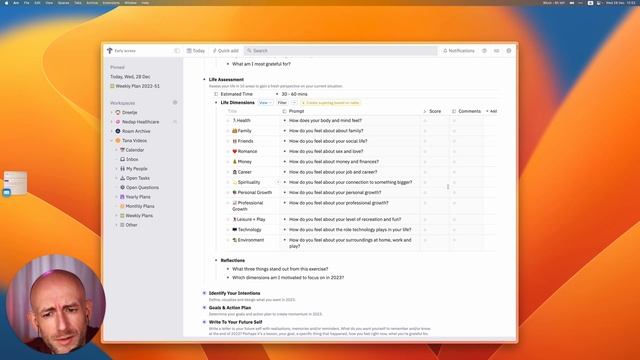Toggle the sidebar panel icon
This screenshot has height=360, width=640.
(x=177, y=51)
